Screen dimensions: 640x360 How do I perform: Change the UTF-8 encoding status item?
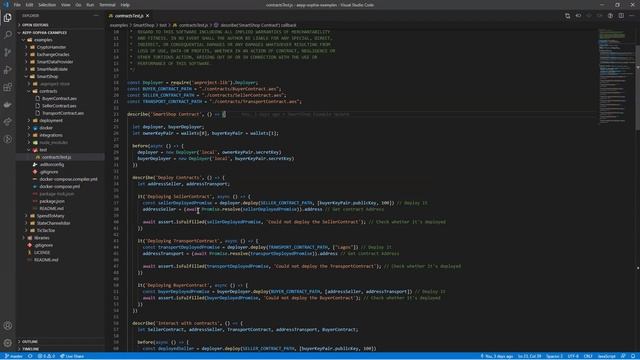click(x=573, y=356)
